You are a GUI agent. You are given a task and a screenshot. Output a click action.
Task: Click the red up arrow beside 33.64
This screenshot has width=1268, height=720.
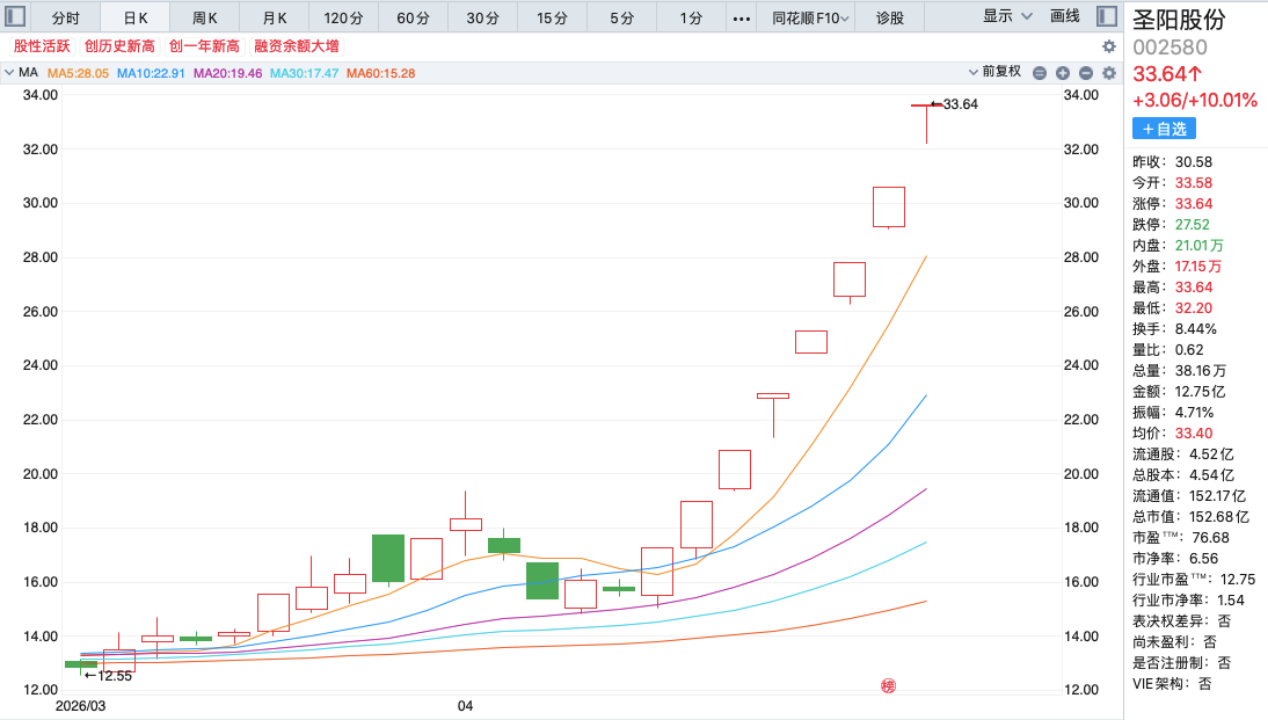coord(1196,73)
